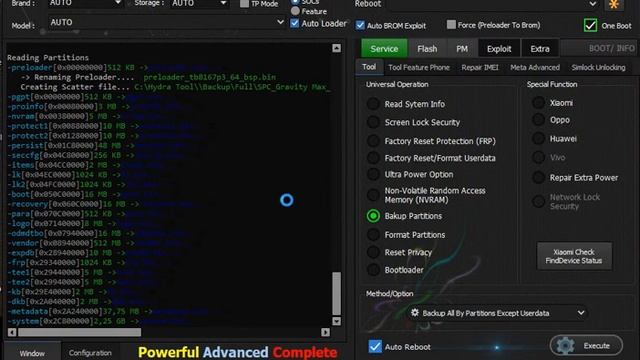
Task: Enable Force (Preloader To Brom) checkbox
Action: tap(451, 25)
